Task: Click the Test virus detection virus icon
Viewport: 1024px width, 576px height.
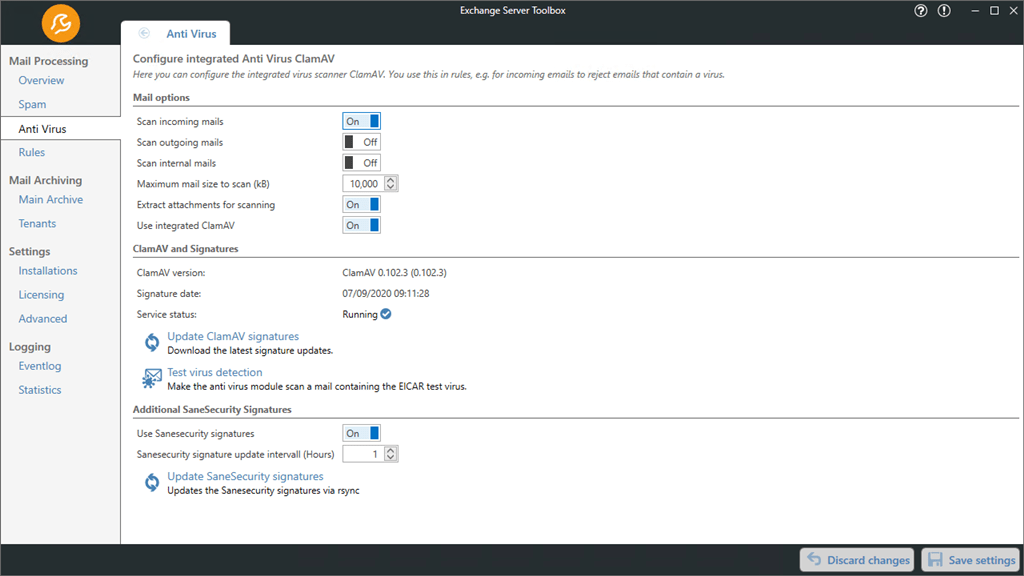Action: (x=152, y=378)
